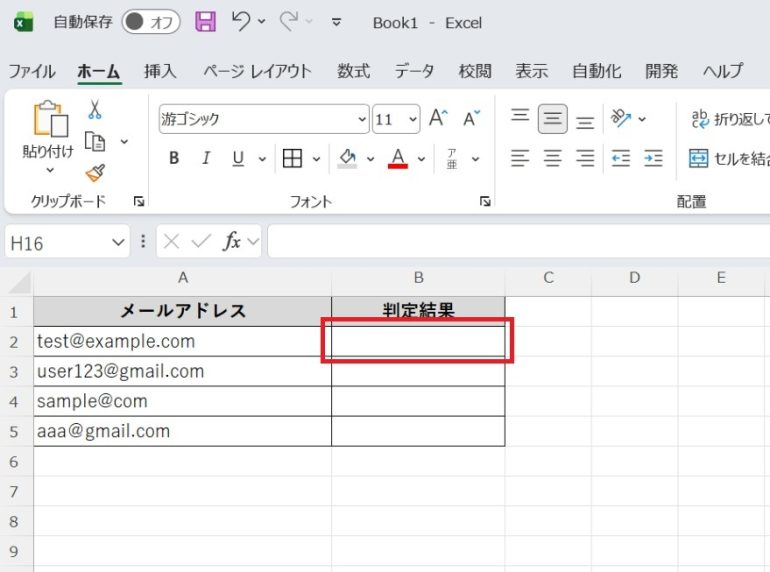The image size is (770, 572).
Task: Apply fill color with paint bucket
Action: (347, 158)
